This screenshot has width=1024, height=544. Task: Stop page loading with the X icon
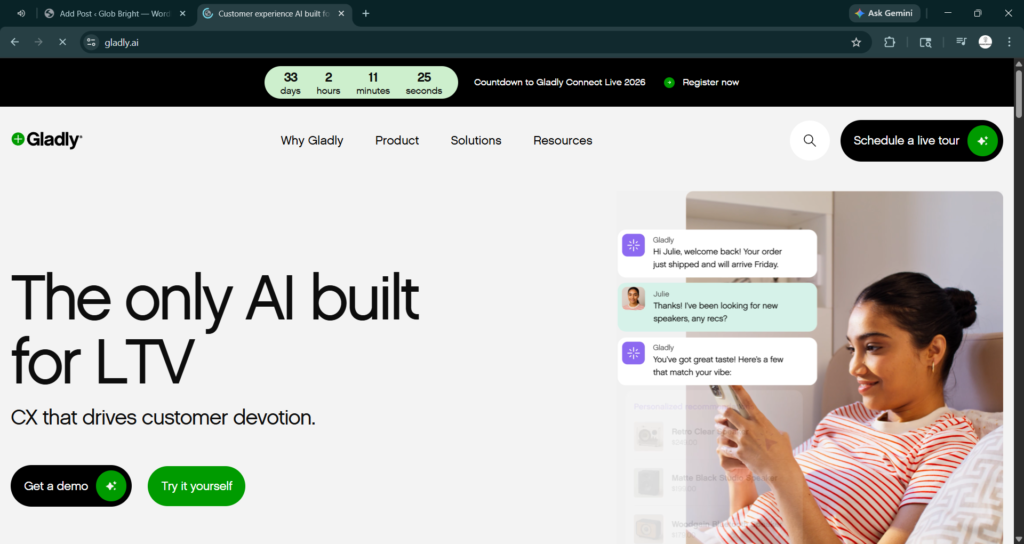[62, 42]
